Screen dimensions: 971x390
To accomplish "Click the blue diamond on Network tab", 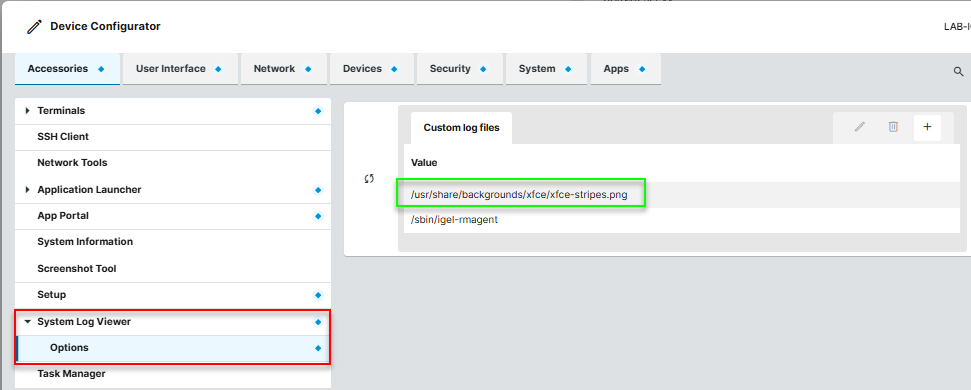I will pyautogui.click(x=308, y=69).
